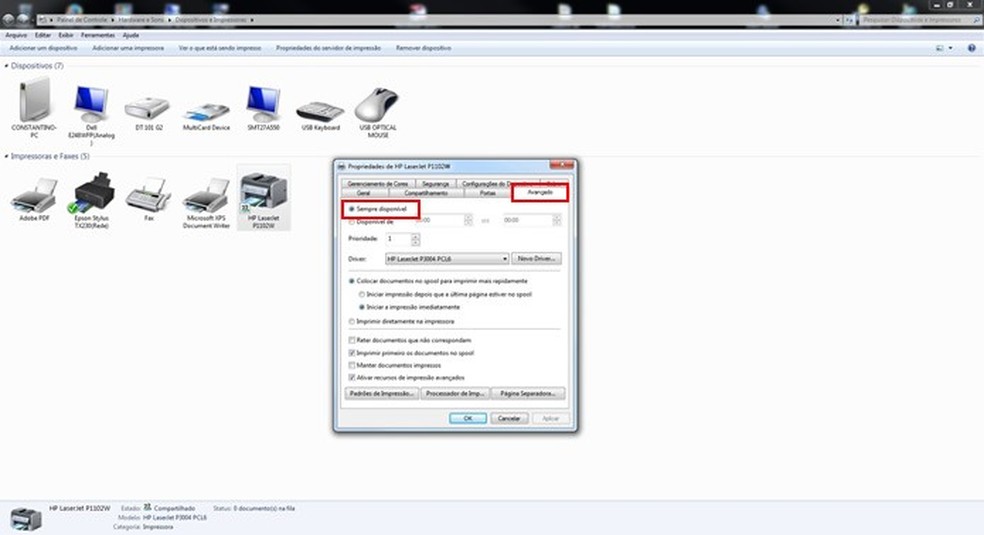Image resolution: width=984 pixels, height=535 pixels.
Task: Select Microsoft XPS Document Writer icon
Action: click(206, 194)
